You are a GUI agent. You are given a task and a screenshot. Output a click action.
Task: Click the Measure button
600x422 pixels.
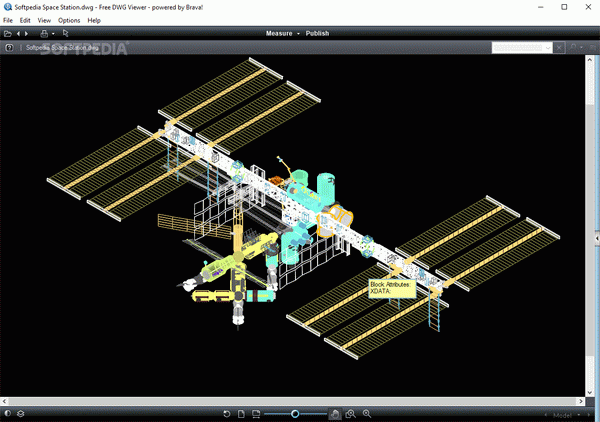coord(279,33)
